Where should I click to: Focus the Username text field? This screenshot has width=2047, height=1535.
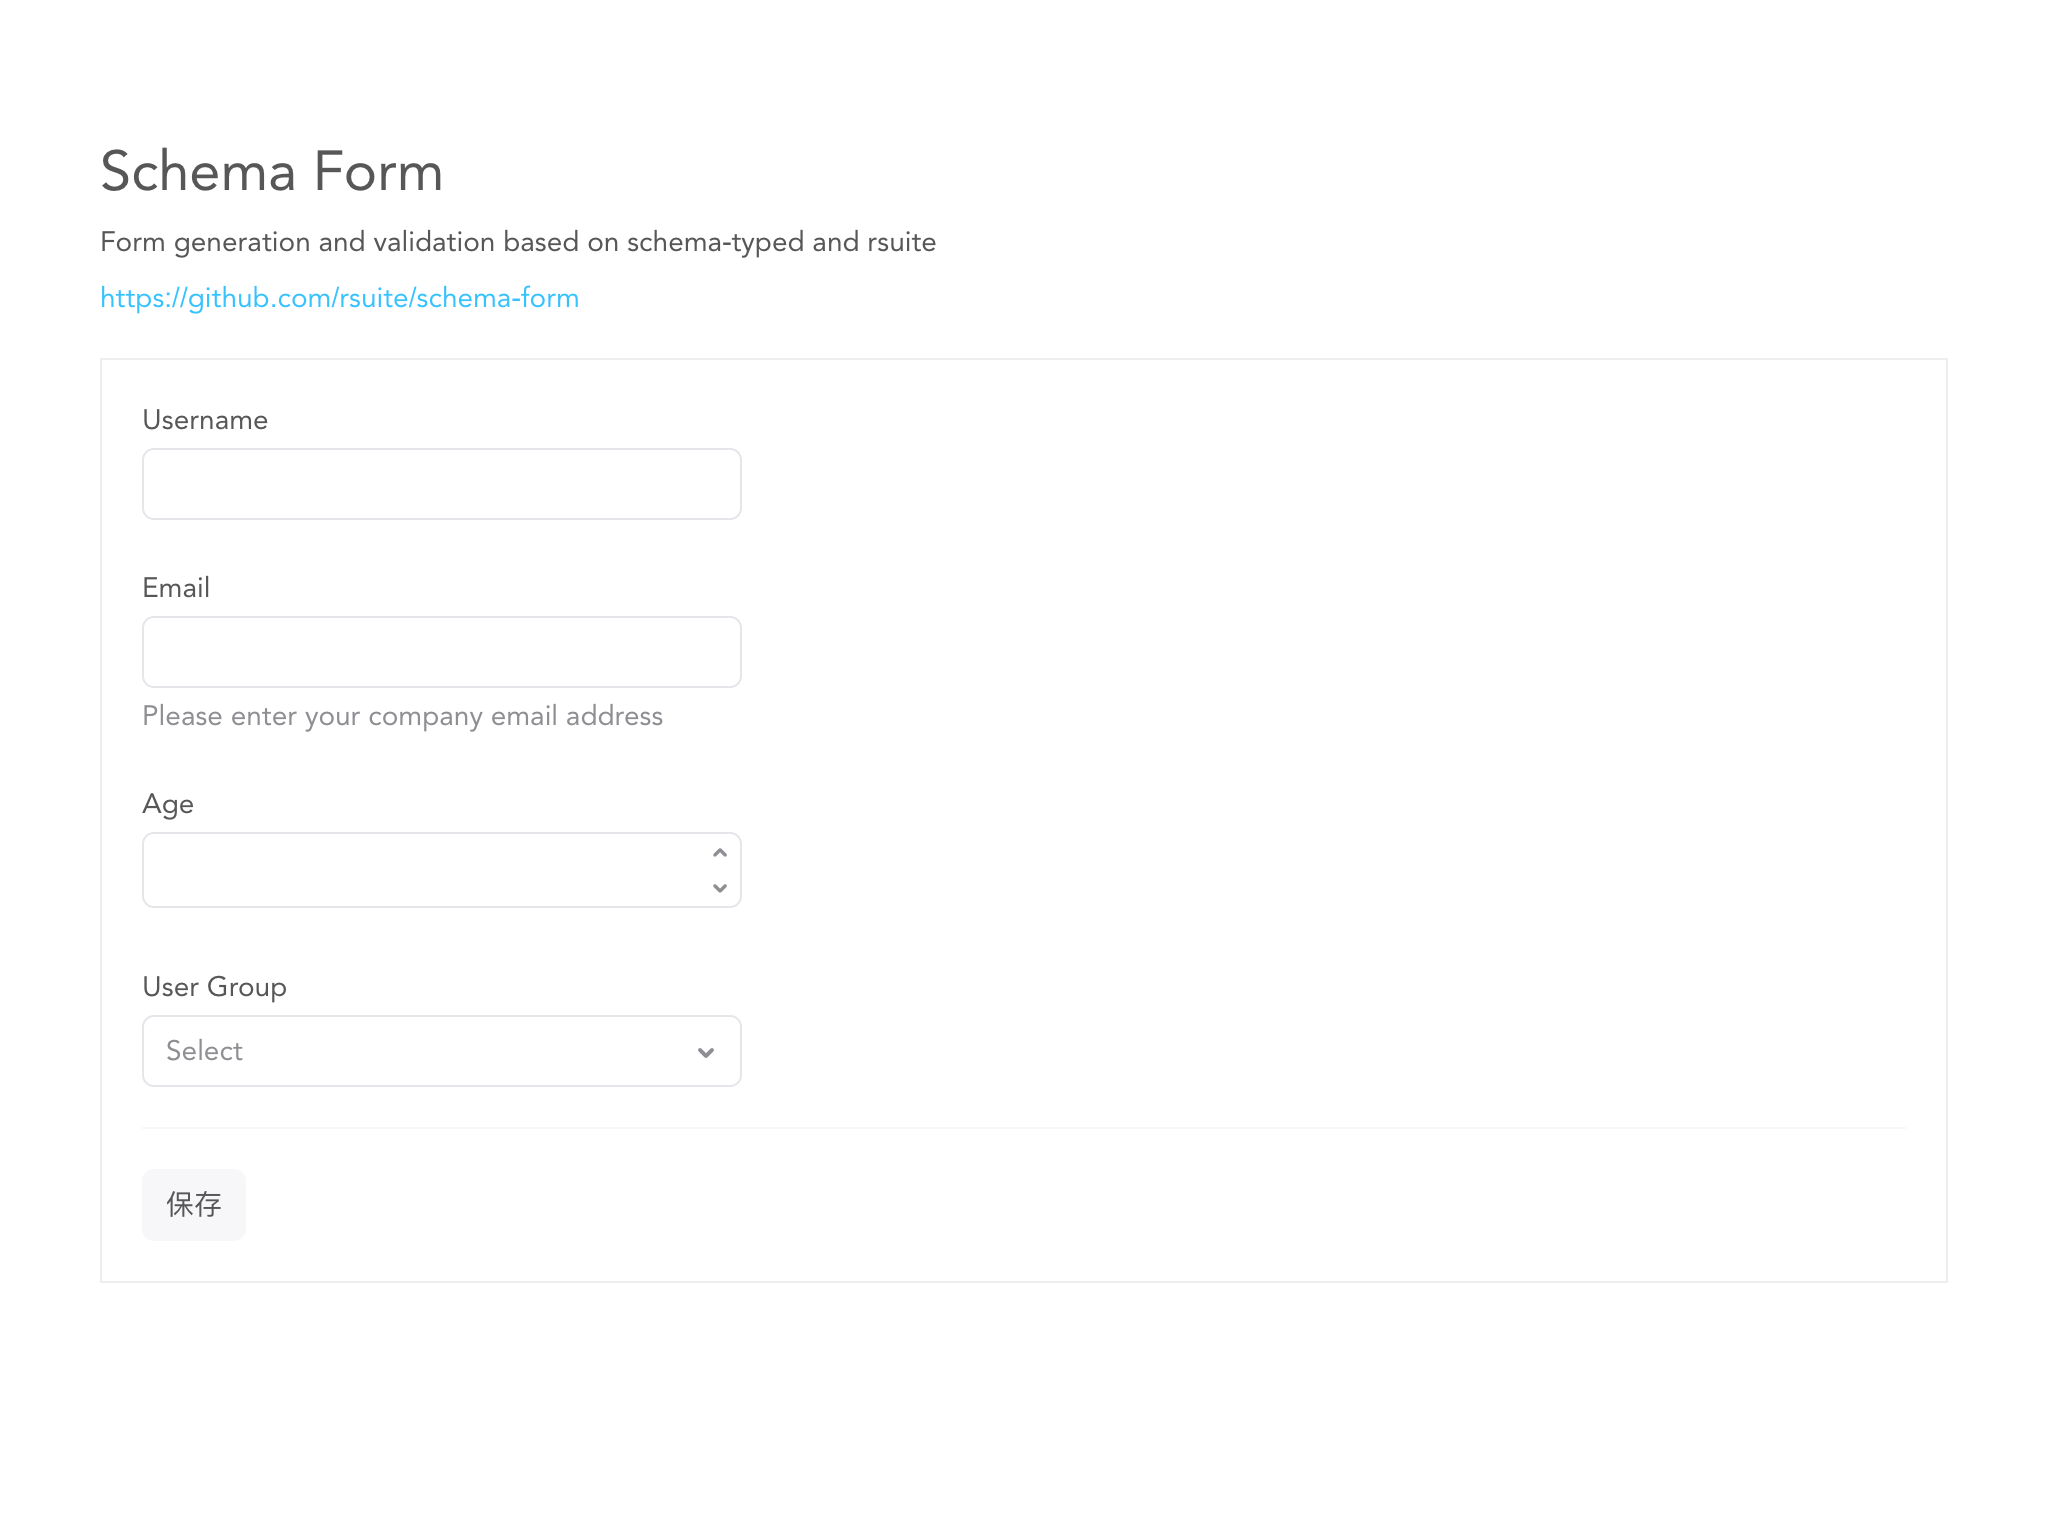441,484
